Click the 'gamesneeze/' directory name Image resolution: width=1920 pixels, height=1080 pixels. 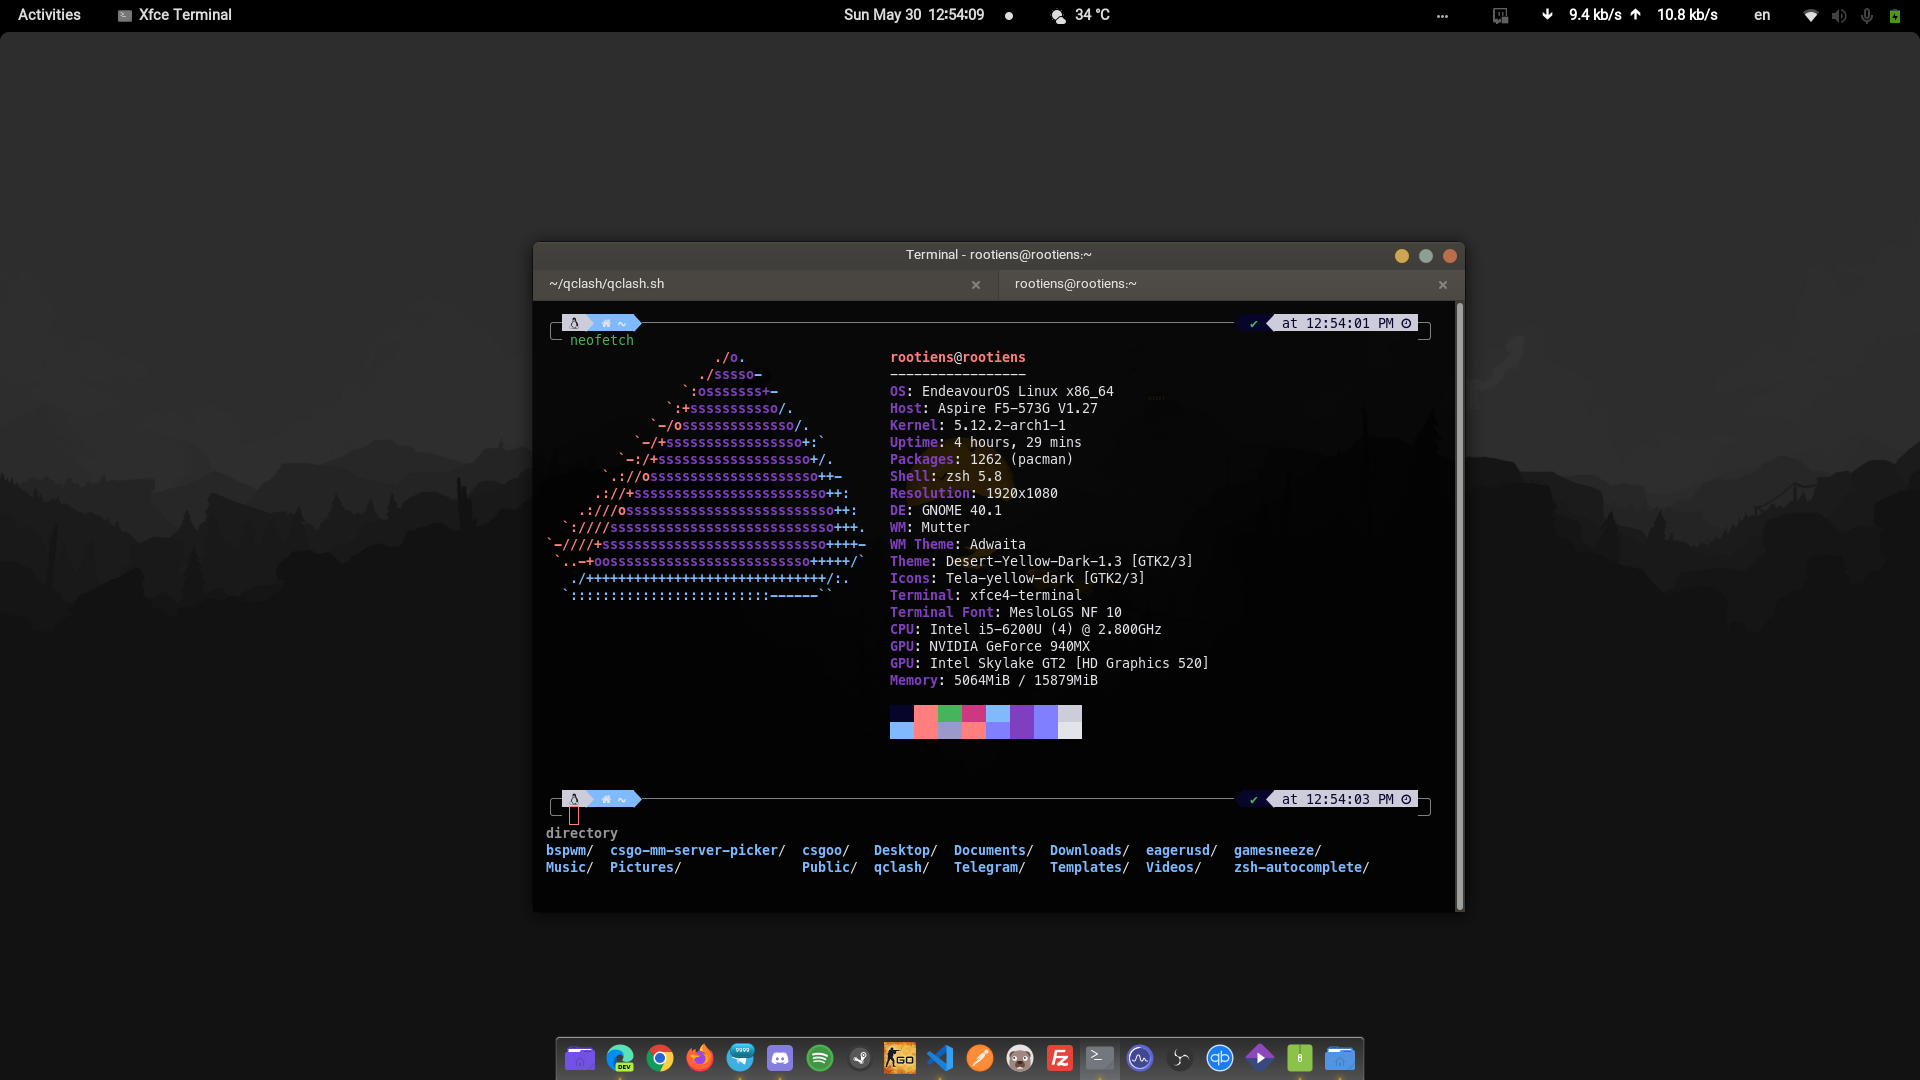point(1278,851)
